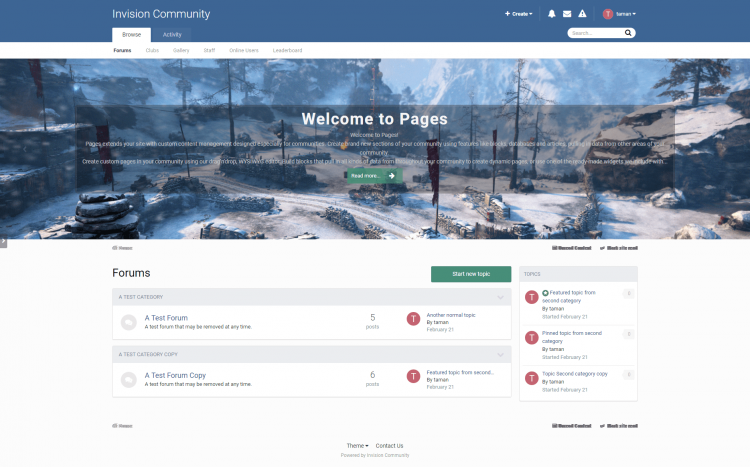Open the Leaderboard navigation item

tap(288, 50)
